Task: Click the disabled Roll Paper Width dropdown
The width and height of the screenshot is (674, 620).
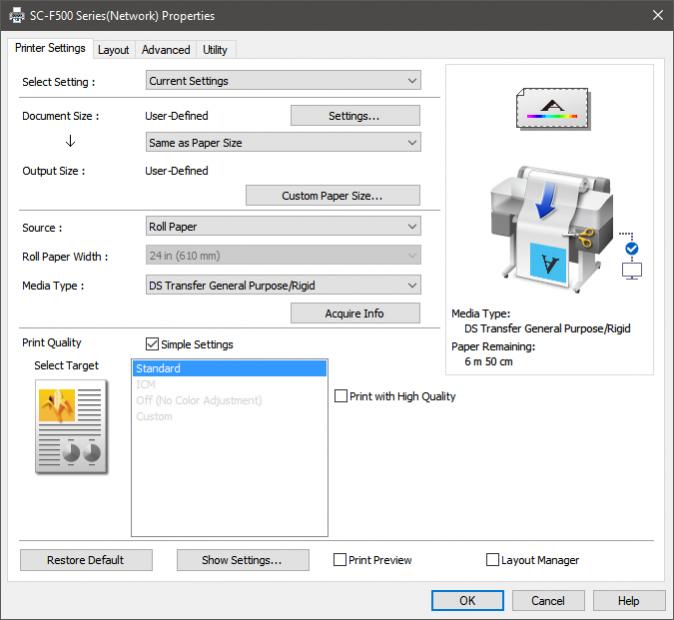Action: point(283,255)
